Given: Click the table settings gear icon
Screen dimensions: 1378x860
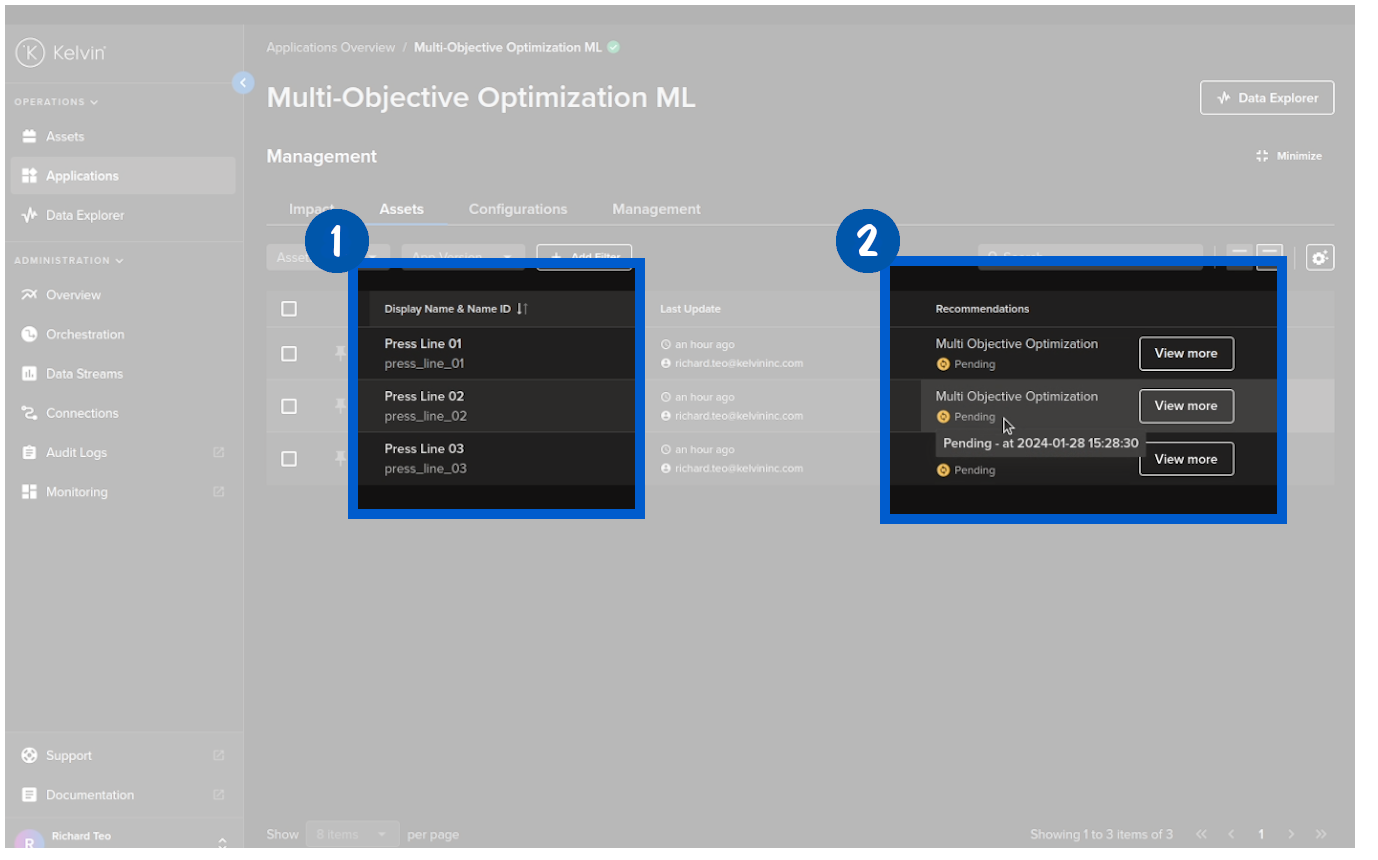Looking at the screenshot, I should pyautogui.click(x=1319, y=258).
